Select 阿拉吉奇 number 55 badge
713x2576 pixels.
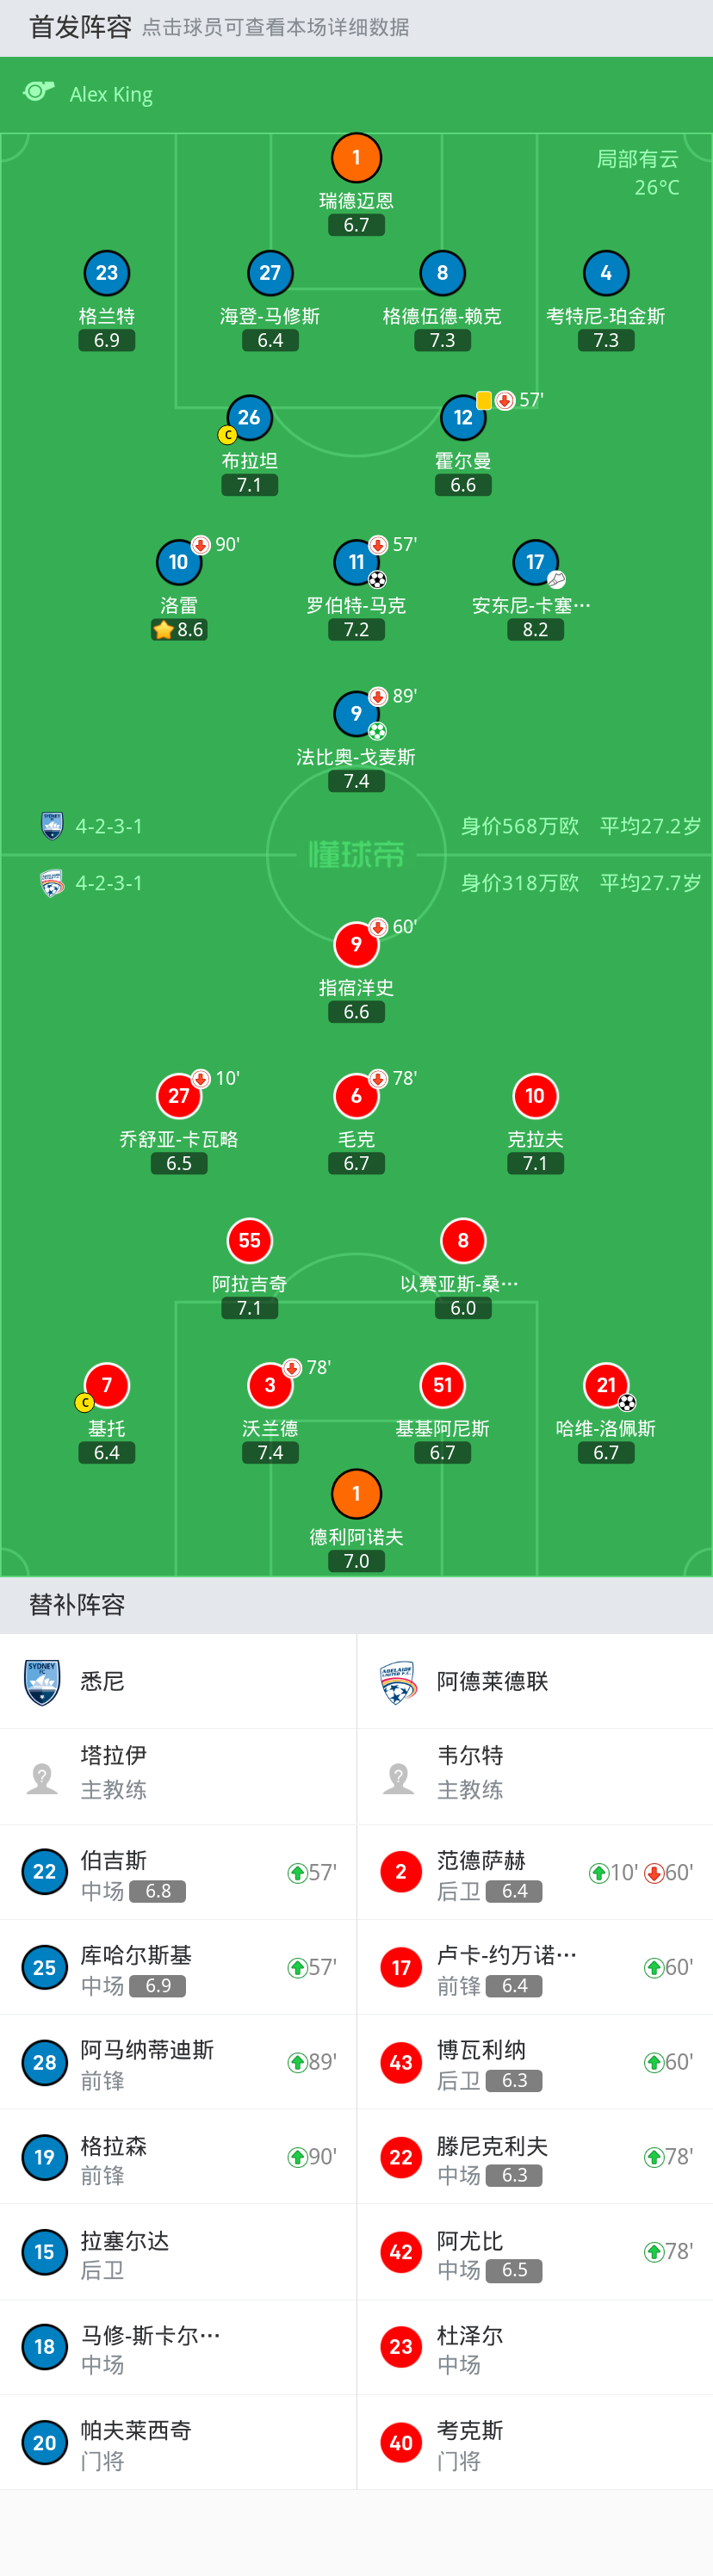pos(249,1241)
